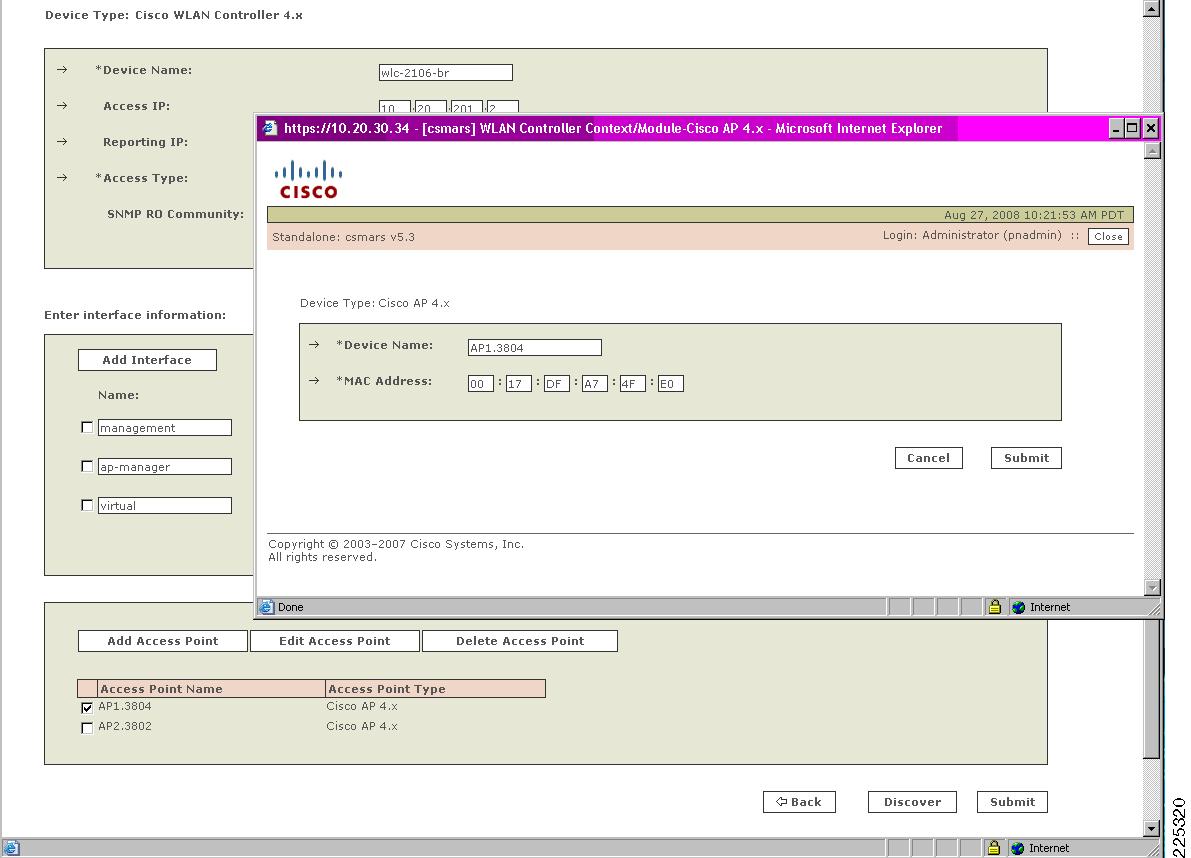Click the Cisco logo in the popup
1191x858 pixels.
pyautogui.click(x=308, y=180)
